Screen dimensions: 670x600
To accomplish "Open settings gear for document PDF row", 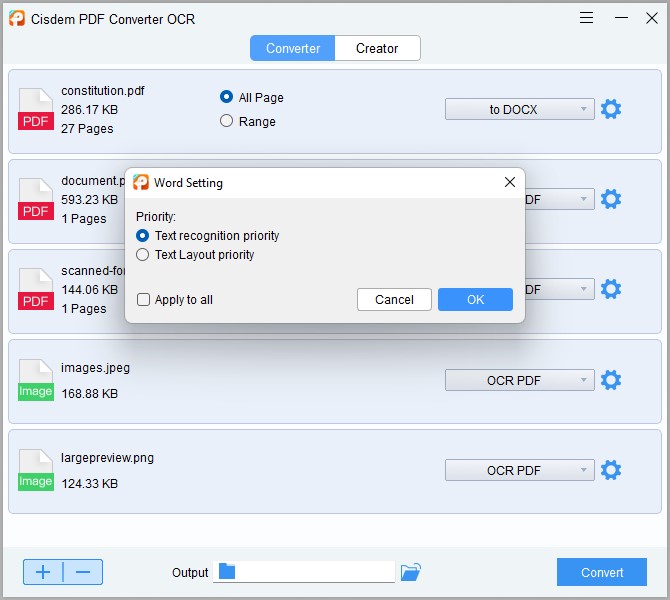I will coord(611,199).
